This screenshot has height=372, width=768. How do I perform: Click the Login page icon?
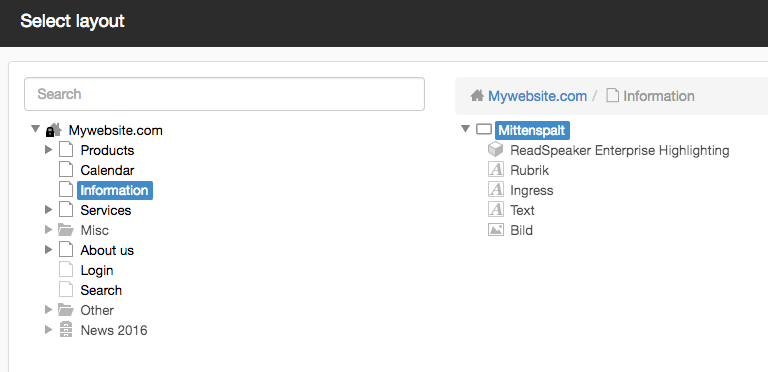tap(66, 270)
